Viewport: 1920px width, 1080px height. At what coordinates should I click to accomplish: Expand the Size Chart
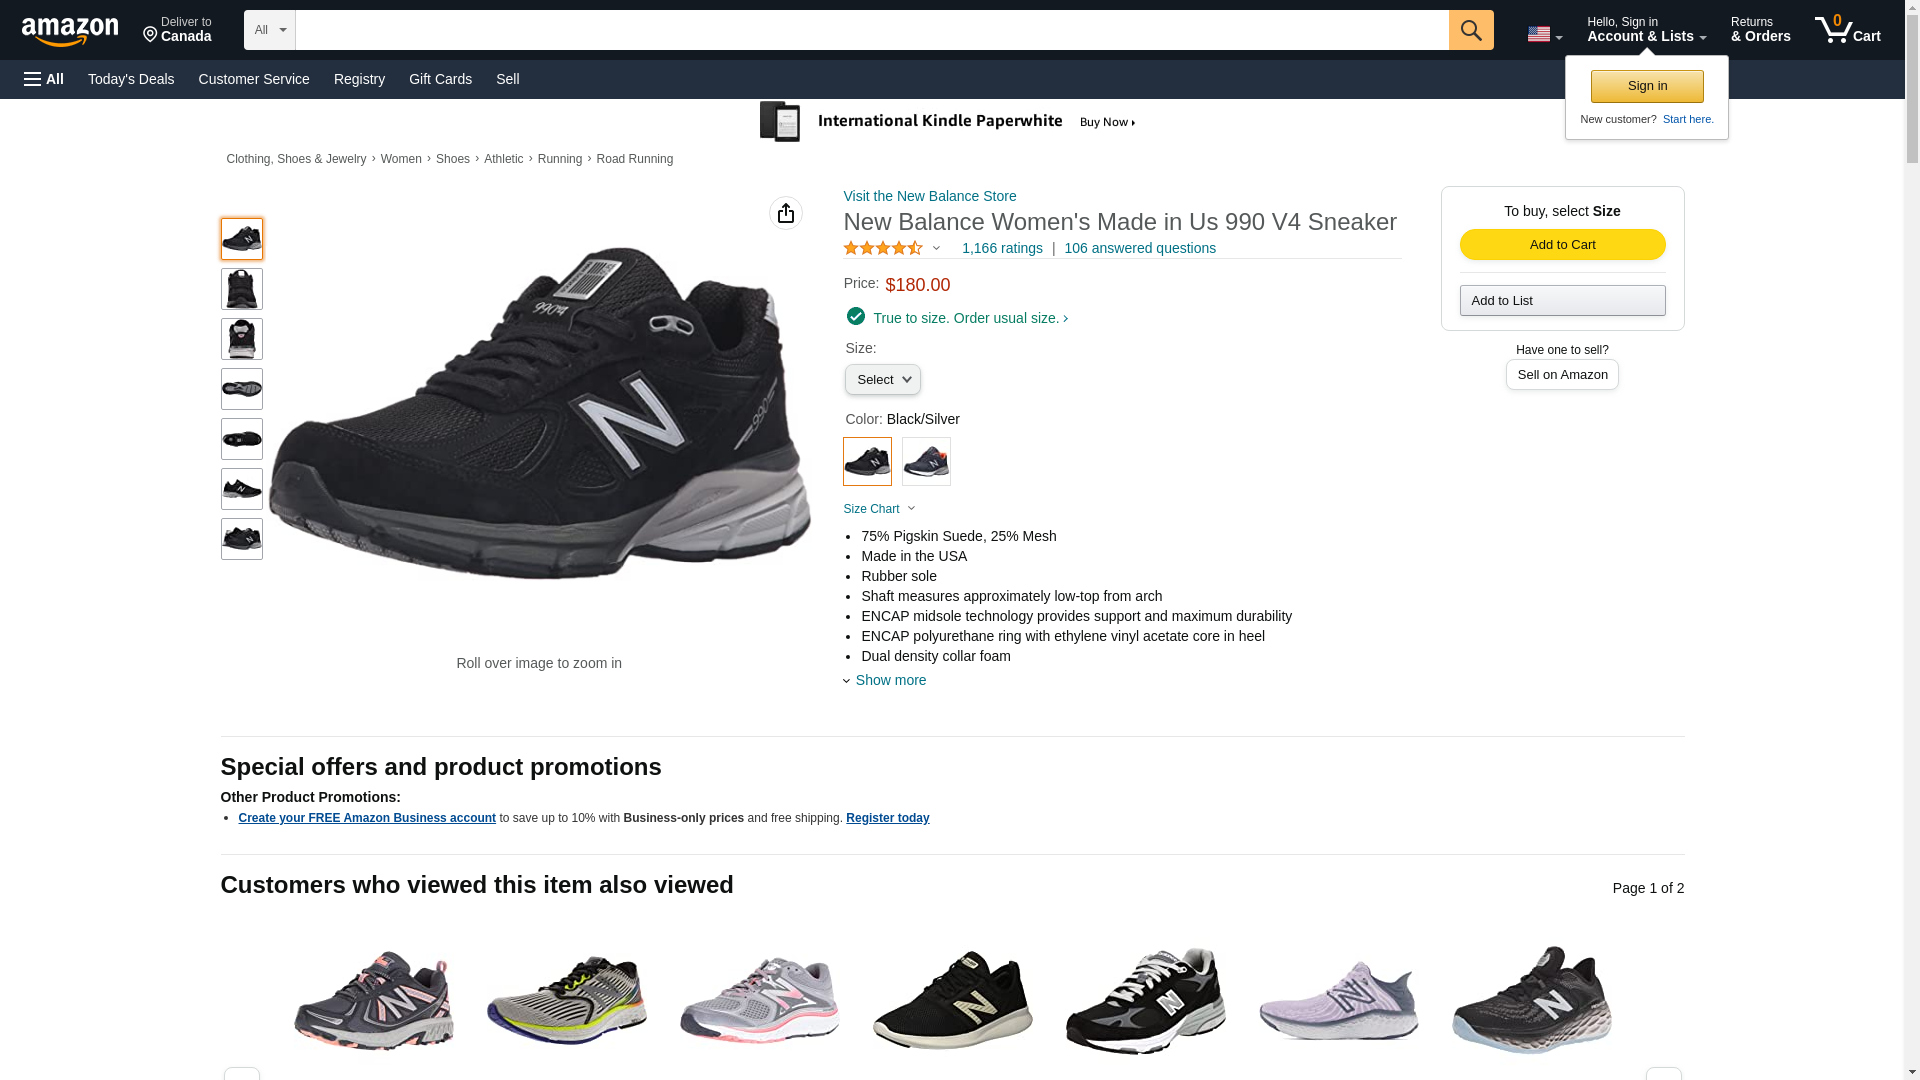pos(879,509)
